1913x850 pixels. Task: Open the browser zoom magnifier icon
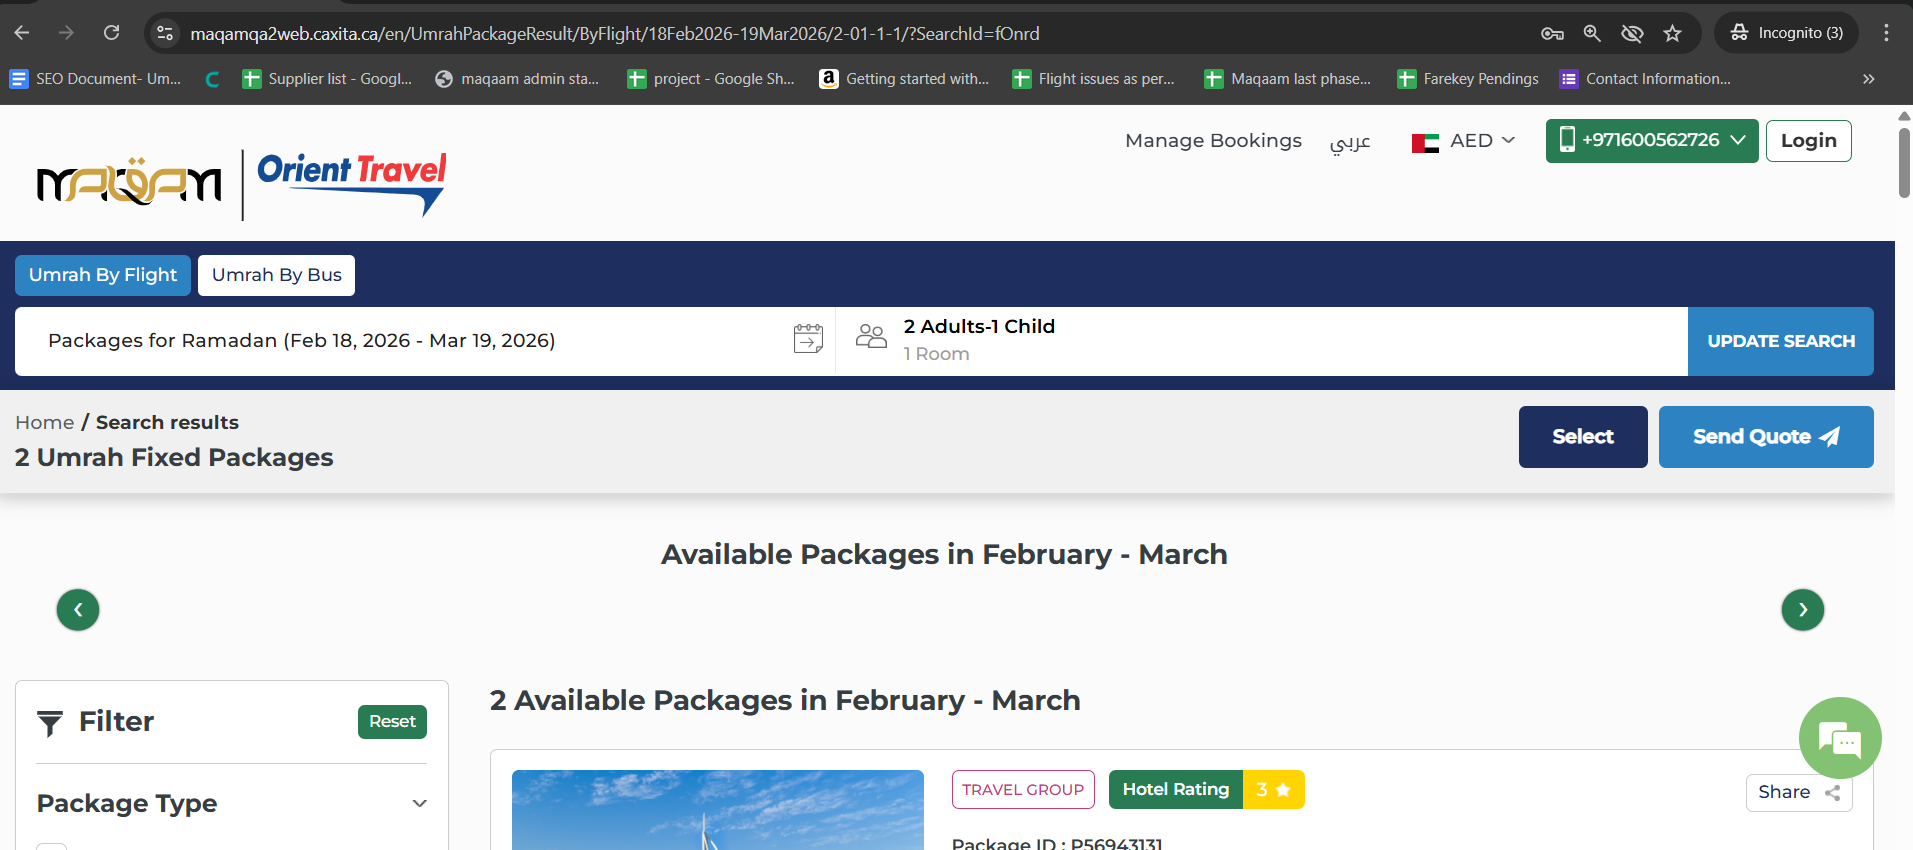[1592, 34]
